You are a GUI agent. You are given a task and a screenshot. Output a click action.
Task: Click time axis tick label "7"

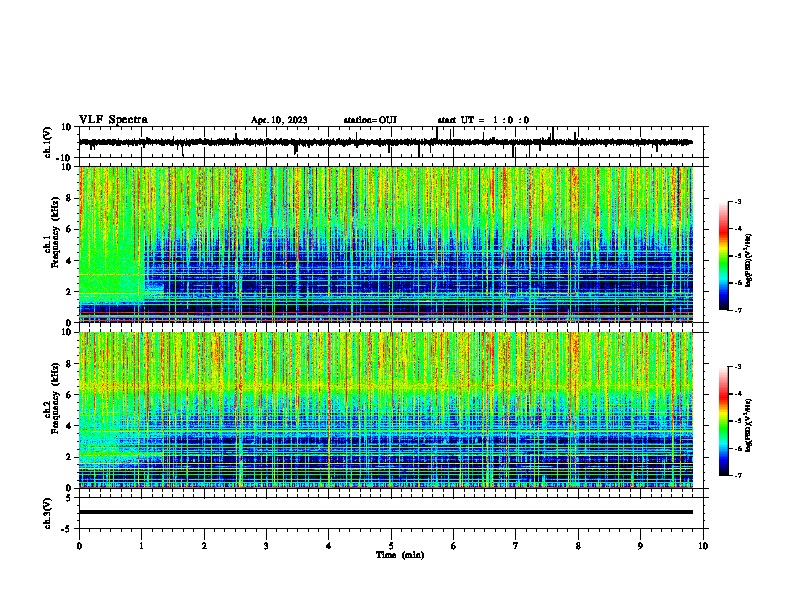pyautogui.click(x=516, y=546)
